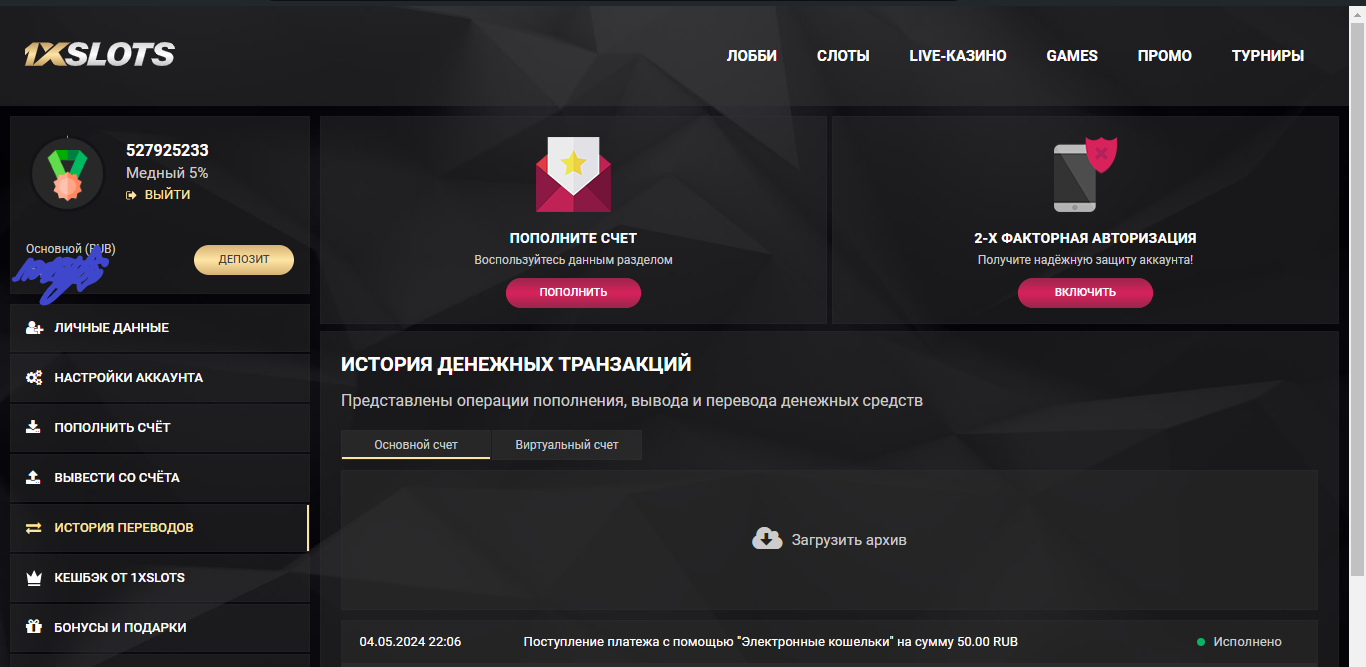Open НАСТРОЙКИ АККАУНТА in the sidebar
1366x667 pixels.
click(160, 378)
